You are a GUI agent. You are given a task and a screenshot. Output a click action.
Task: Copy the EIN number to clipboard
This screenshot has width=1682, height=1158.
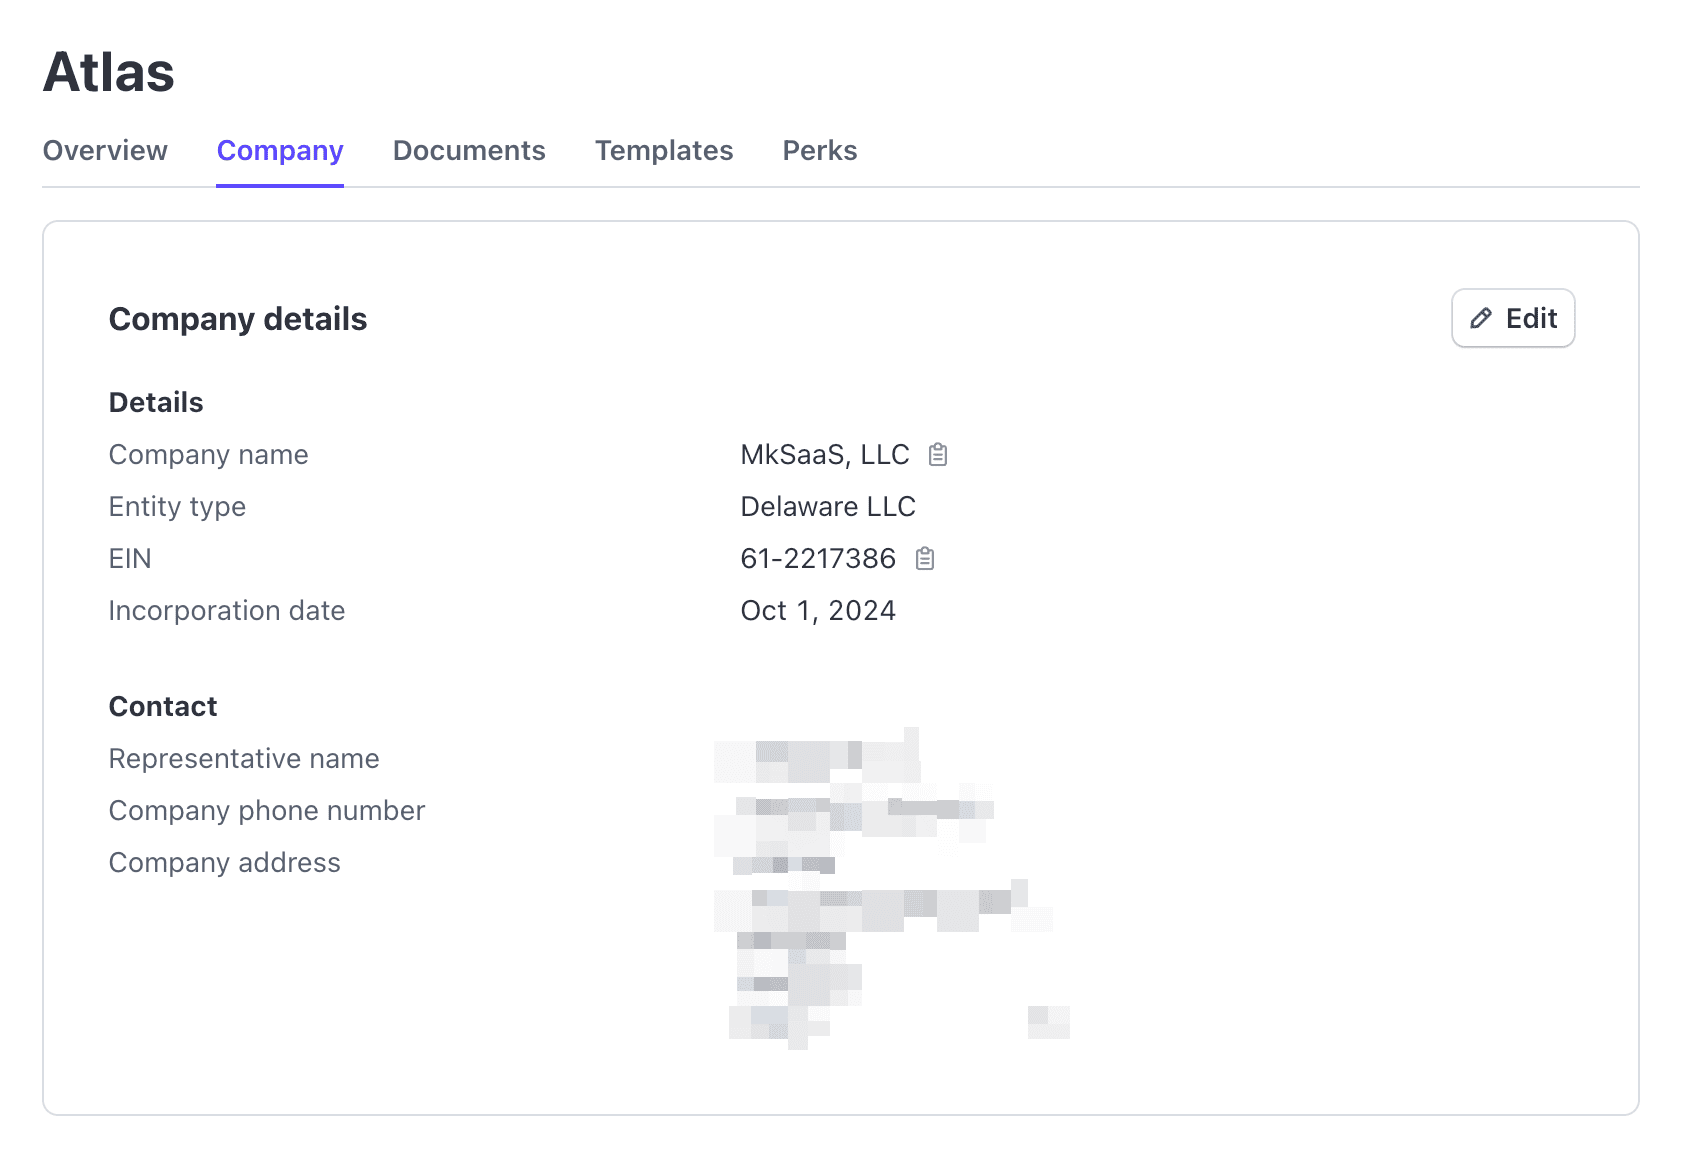[x=925, y=559]
